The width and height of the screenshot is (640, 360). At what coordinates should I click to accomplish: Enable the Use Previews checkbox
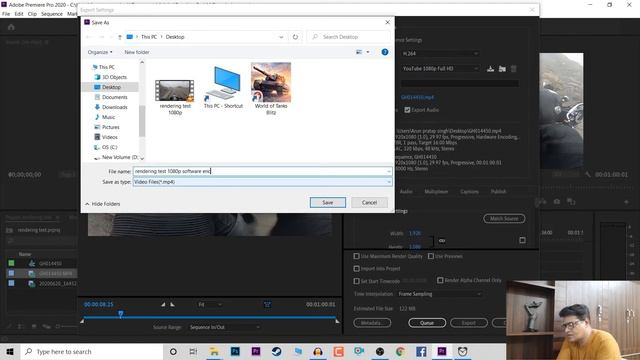tap(431, 256)
